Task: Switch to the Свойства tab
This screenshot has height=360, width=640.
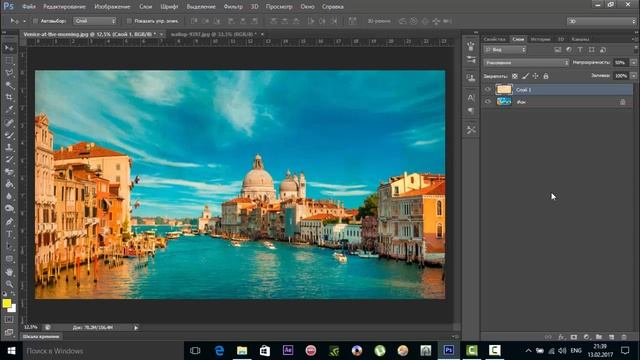Action: [494, 39]
